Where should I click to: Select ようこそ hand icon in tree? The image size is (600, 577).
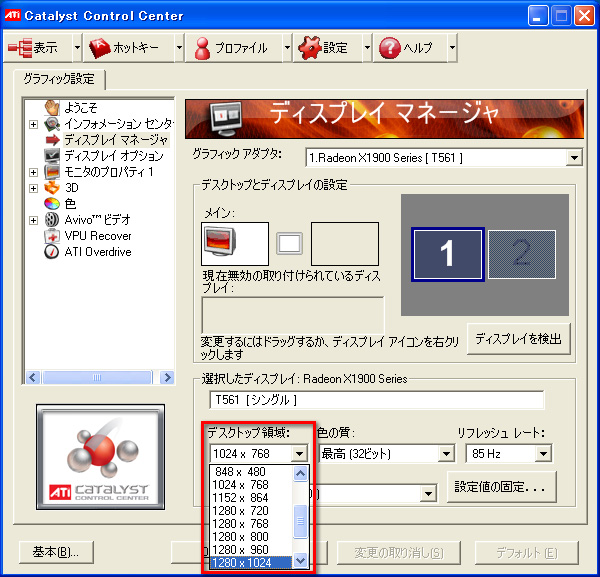click(52, 108)
